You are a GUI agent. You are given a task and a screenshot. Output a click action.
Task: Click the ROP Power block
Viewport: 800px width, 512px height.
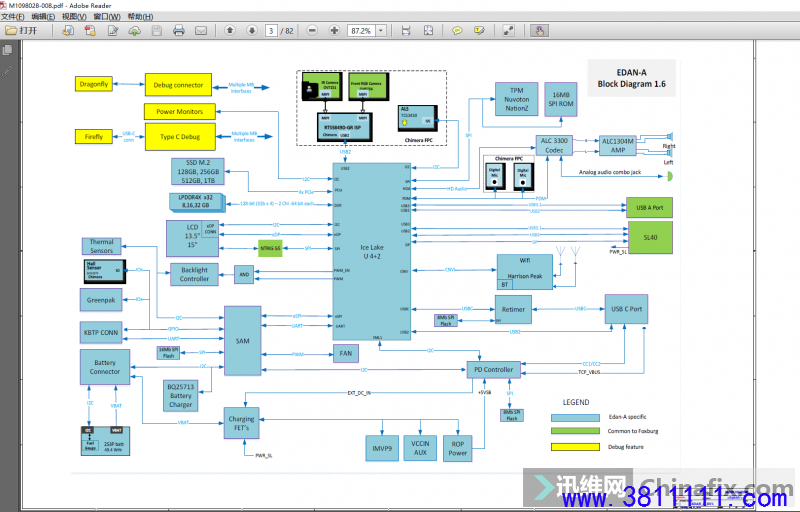[457, 449]
